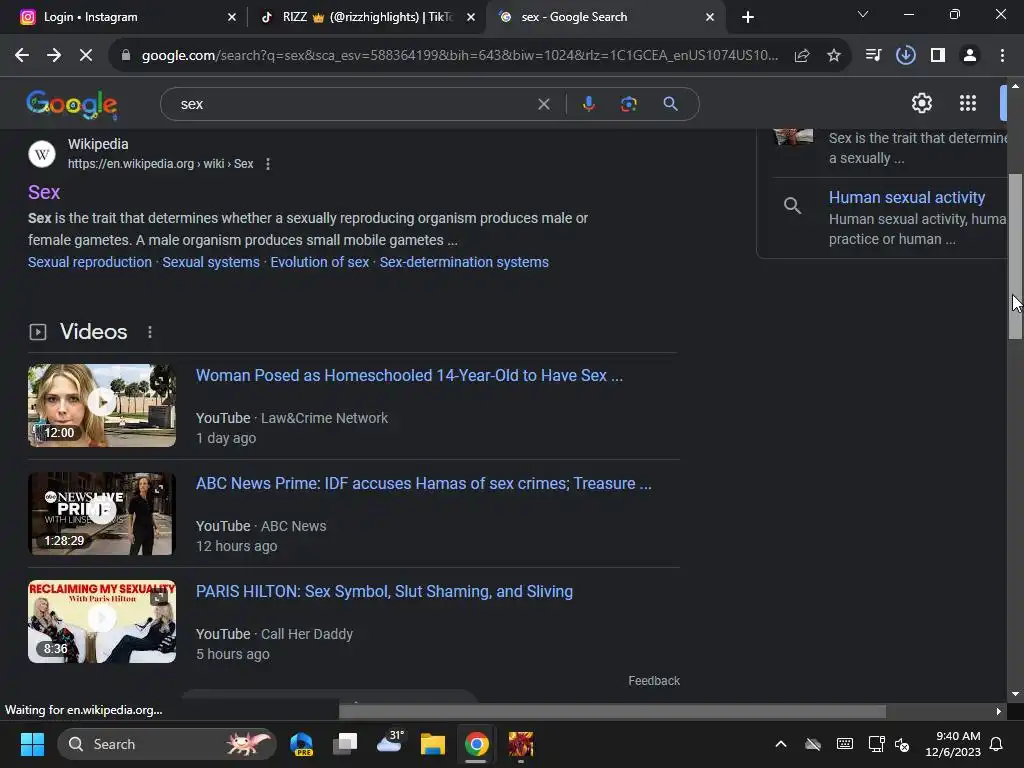Open File Explorer from the taskbar
The width and height of the screenshot is (1024, 768).
[x=432, y=744]
